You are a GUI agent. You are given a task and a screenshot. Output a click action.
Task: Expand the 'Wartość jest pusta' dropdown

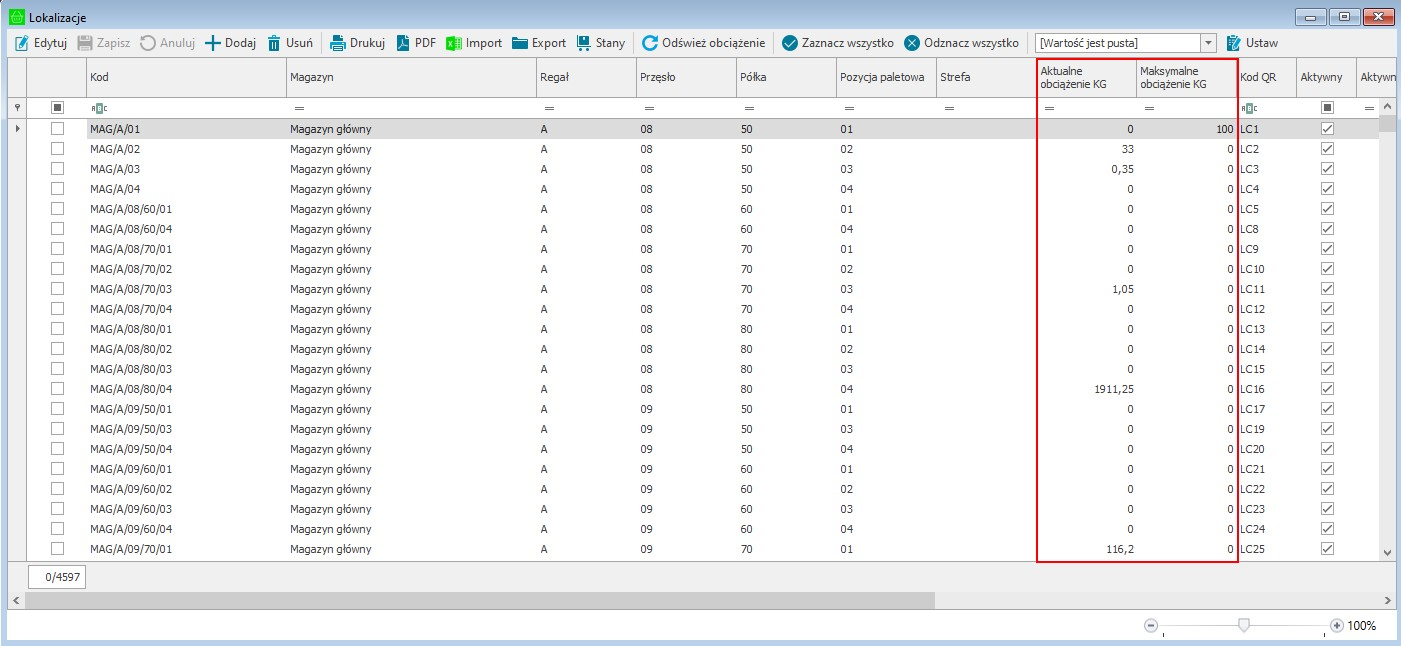pyautogui.click(x=1208, y=43)
